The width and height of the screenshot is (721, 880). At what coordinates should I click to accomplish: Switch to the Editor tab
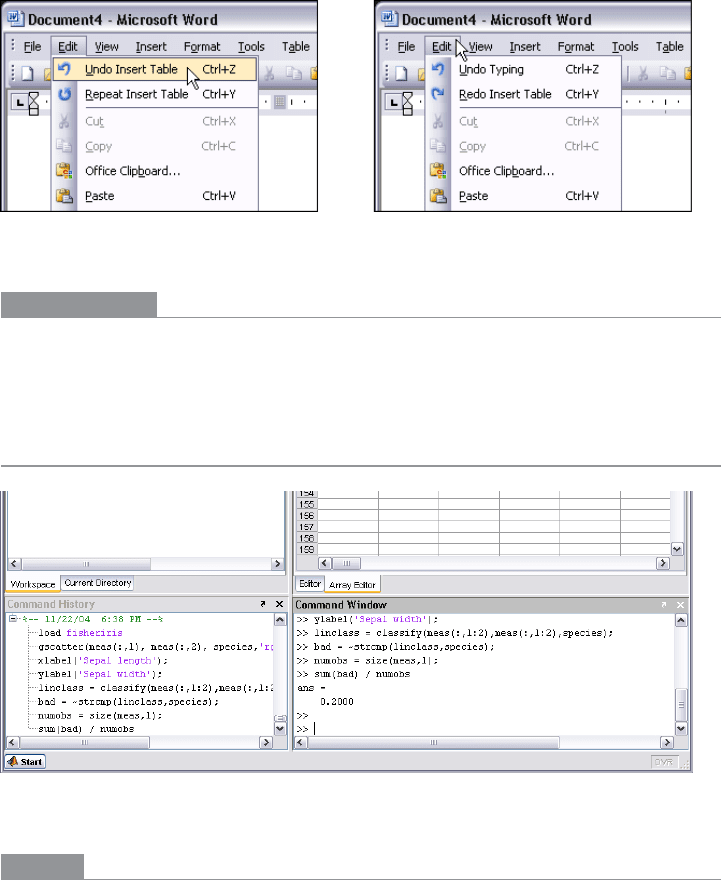pyautogui.click(x=310, y=584)
